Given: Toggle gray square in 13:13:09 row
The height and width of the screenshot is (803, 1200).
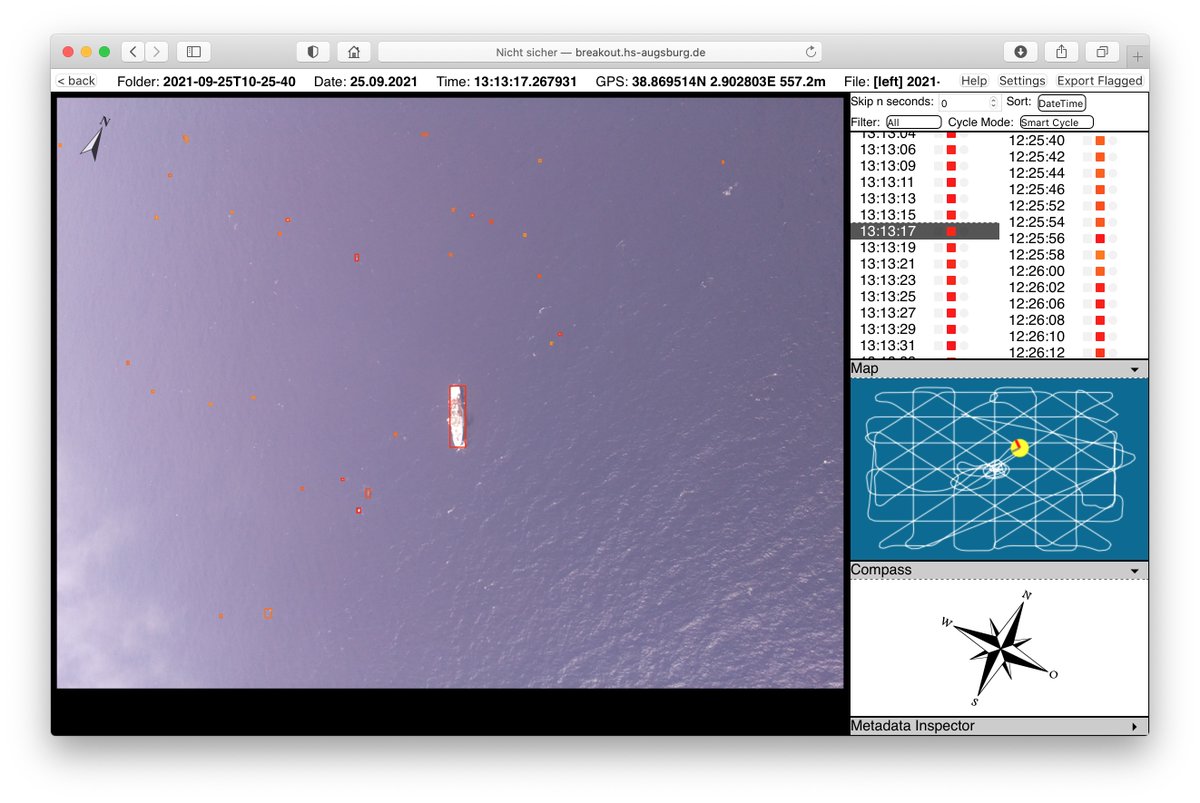Looking at the screenshot, I should point(938,166).
